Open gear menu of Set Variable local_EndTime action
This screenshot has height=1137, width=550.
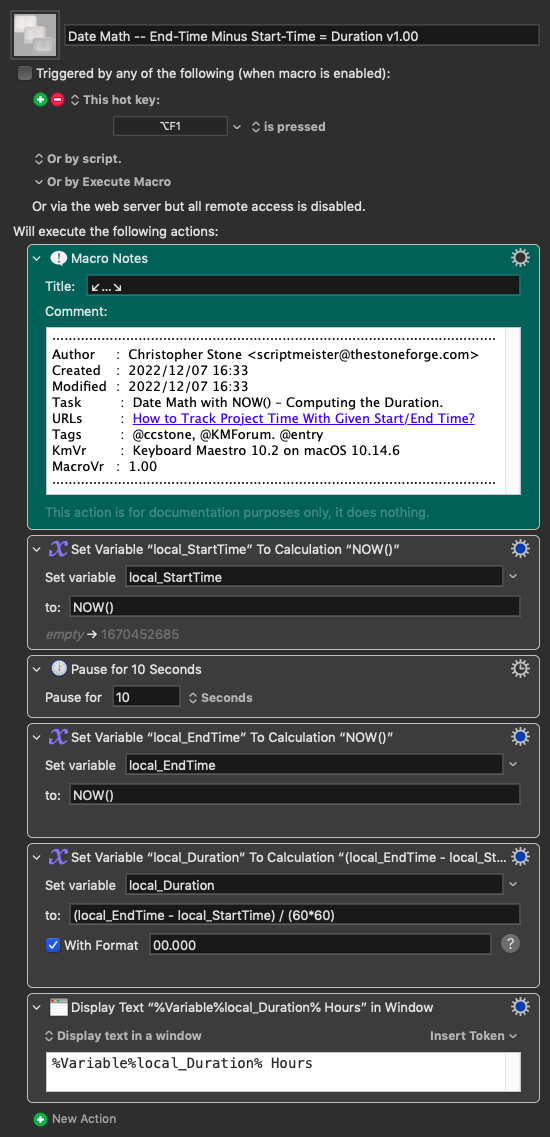[x=520, y=737]
